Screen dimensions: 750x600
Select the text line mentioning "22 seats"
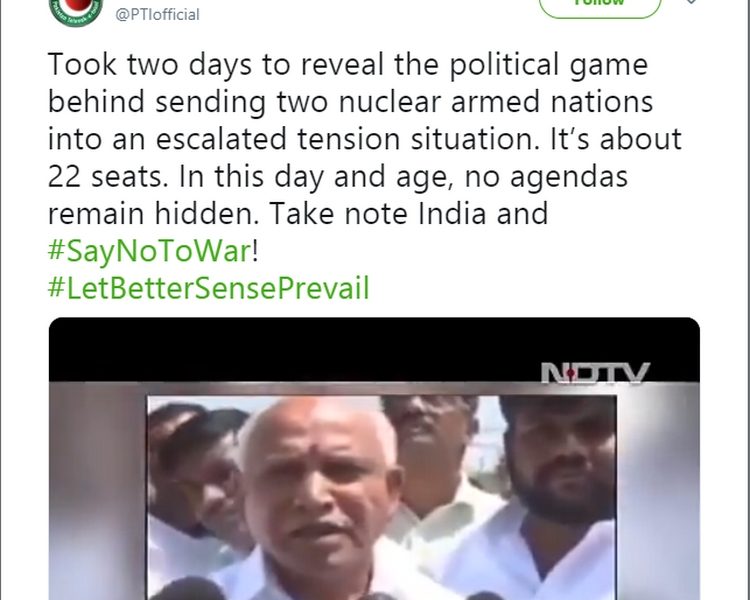click(338, 177)
